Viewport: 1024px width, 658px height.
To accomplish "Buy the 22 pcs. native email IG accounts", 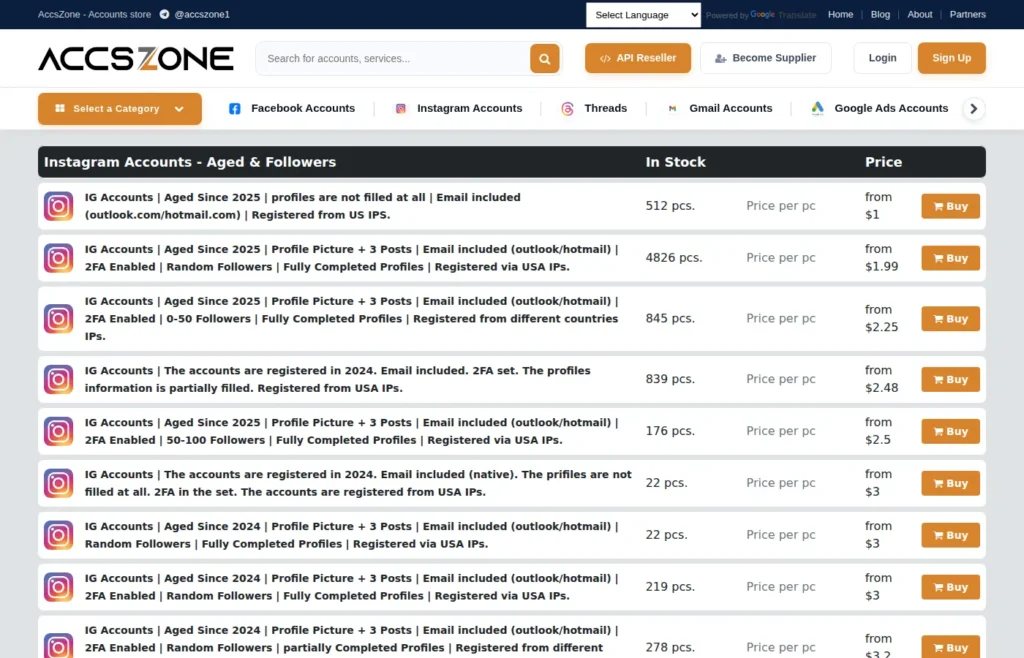I will pyautogui.click(x=950, y=484).
